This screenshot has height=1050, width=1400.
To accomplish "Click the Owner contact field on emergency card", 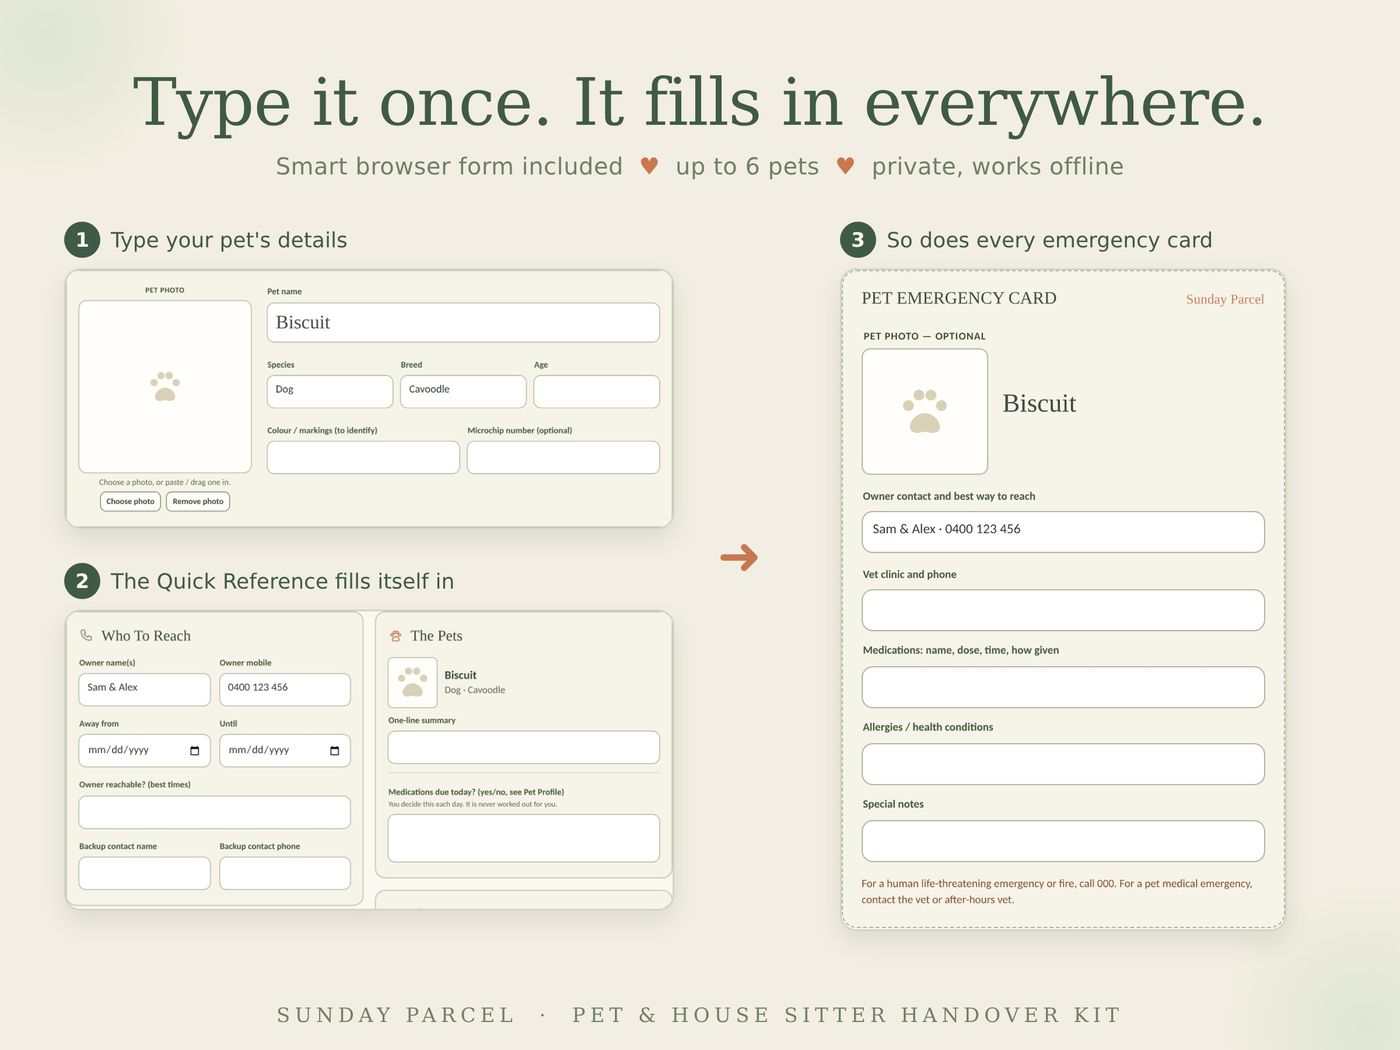I will [x=1063, y=532].
